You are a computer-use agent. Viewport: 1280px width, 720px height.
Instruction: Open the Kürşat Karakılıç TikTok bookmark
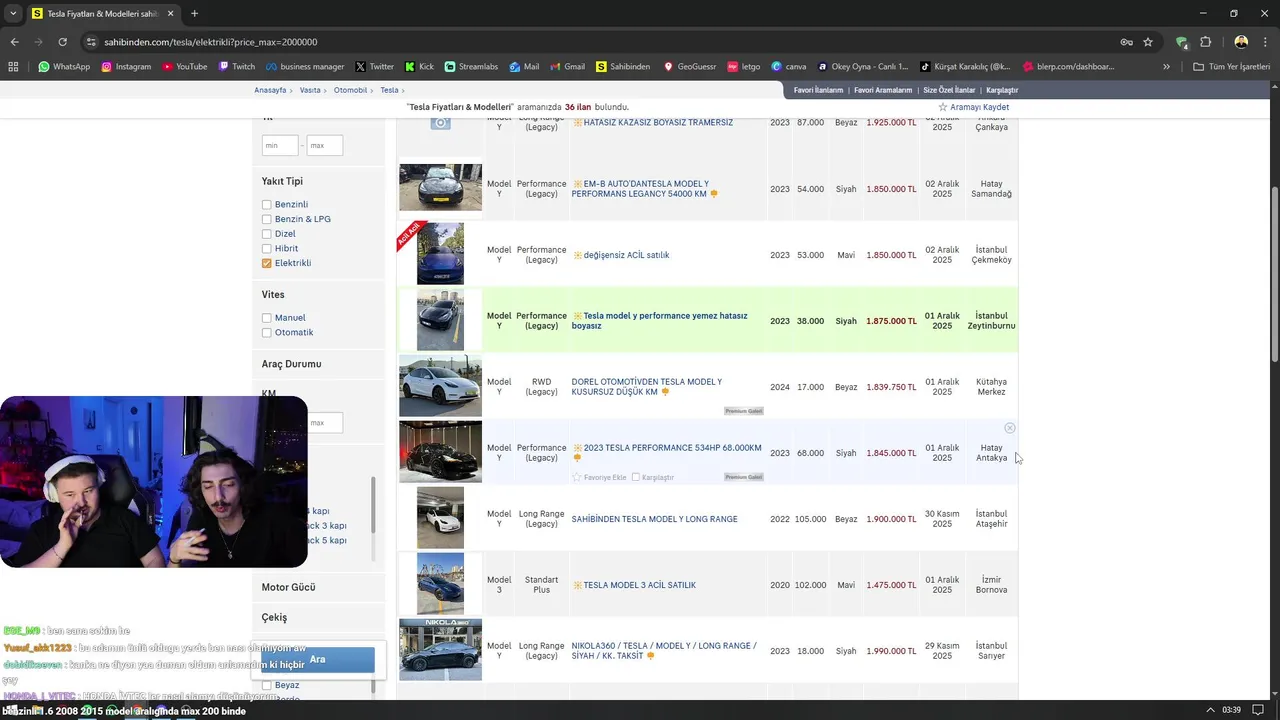966,67
